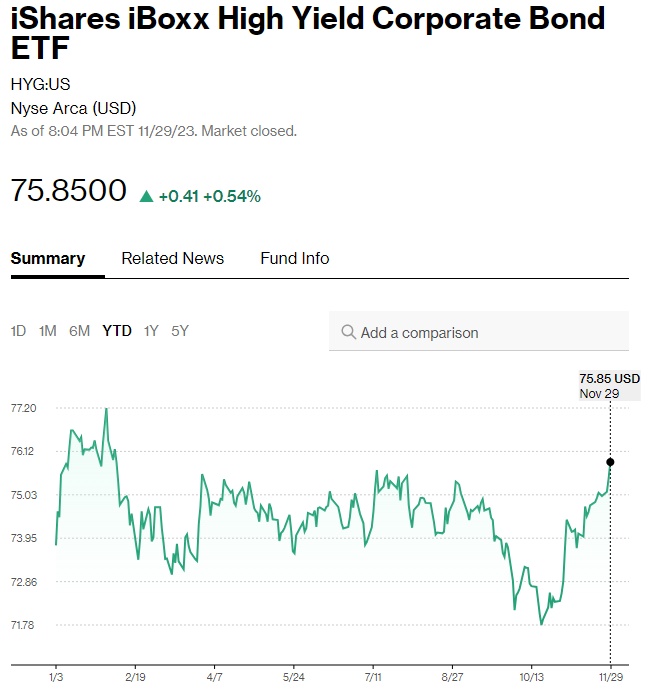The image size is (661, 695).
Task: Click the green up-arrow price change icon
Action: pos(146,197)
